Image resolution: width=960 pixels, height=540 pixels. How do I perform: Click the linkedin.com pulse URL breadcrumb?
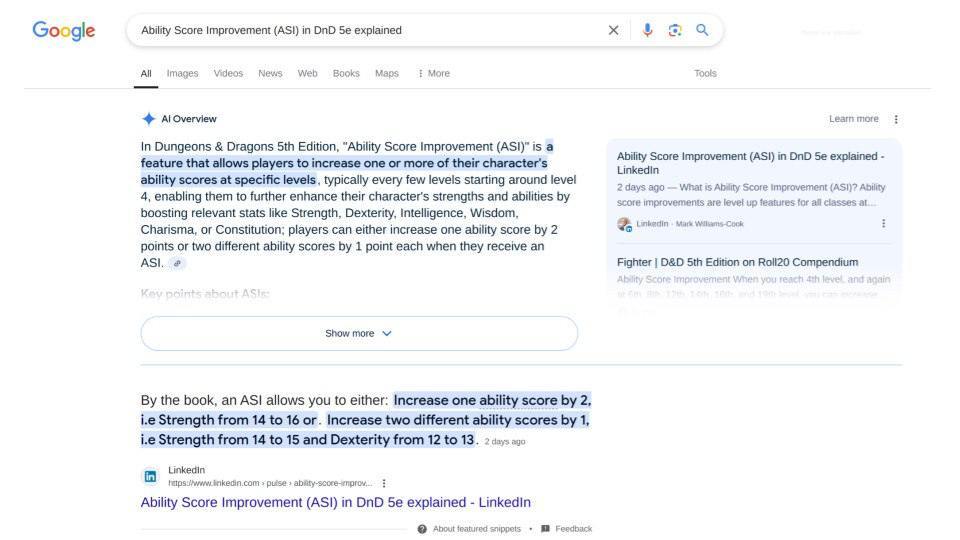tap(270, 483)
